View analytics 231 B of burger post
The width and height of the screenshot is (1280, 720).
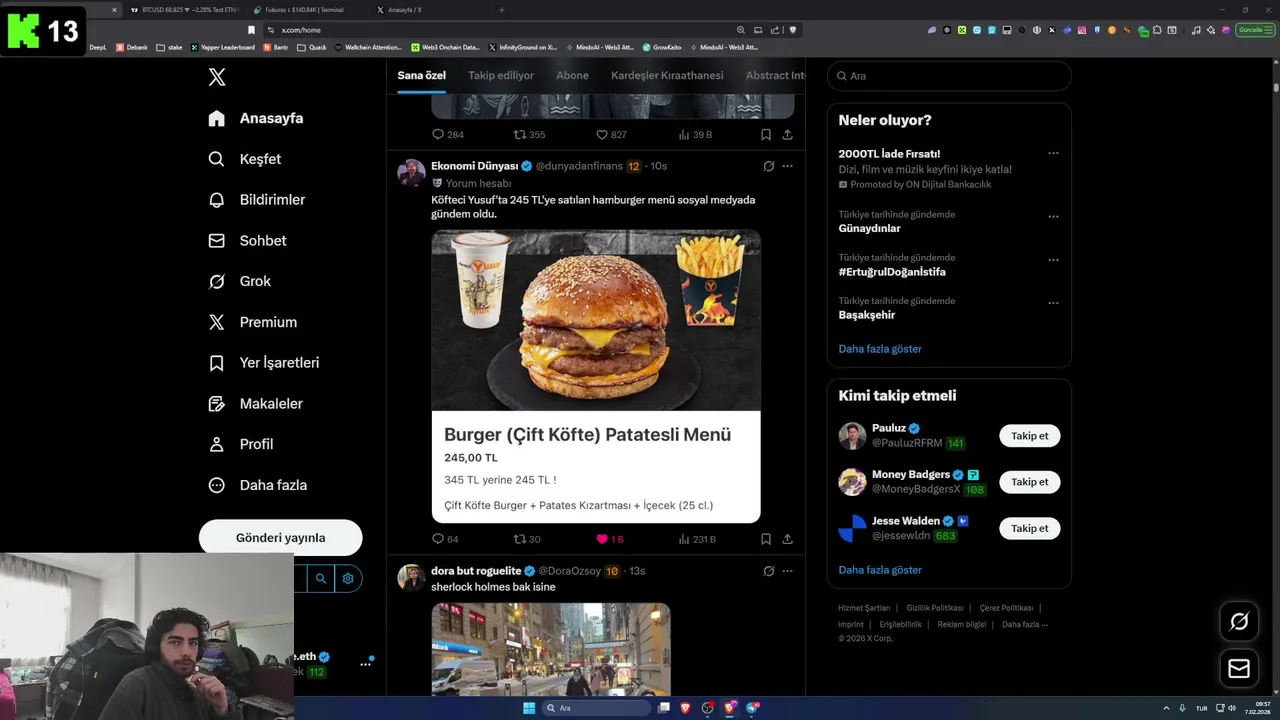697,539
